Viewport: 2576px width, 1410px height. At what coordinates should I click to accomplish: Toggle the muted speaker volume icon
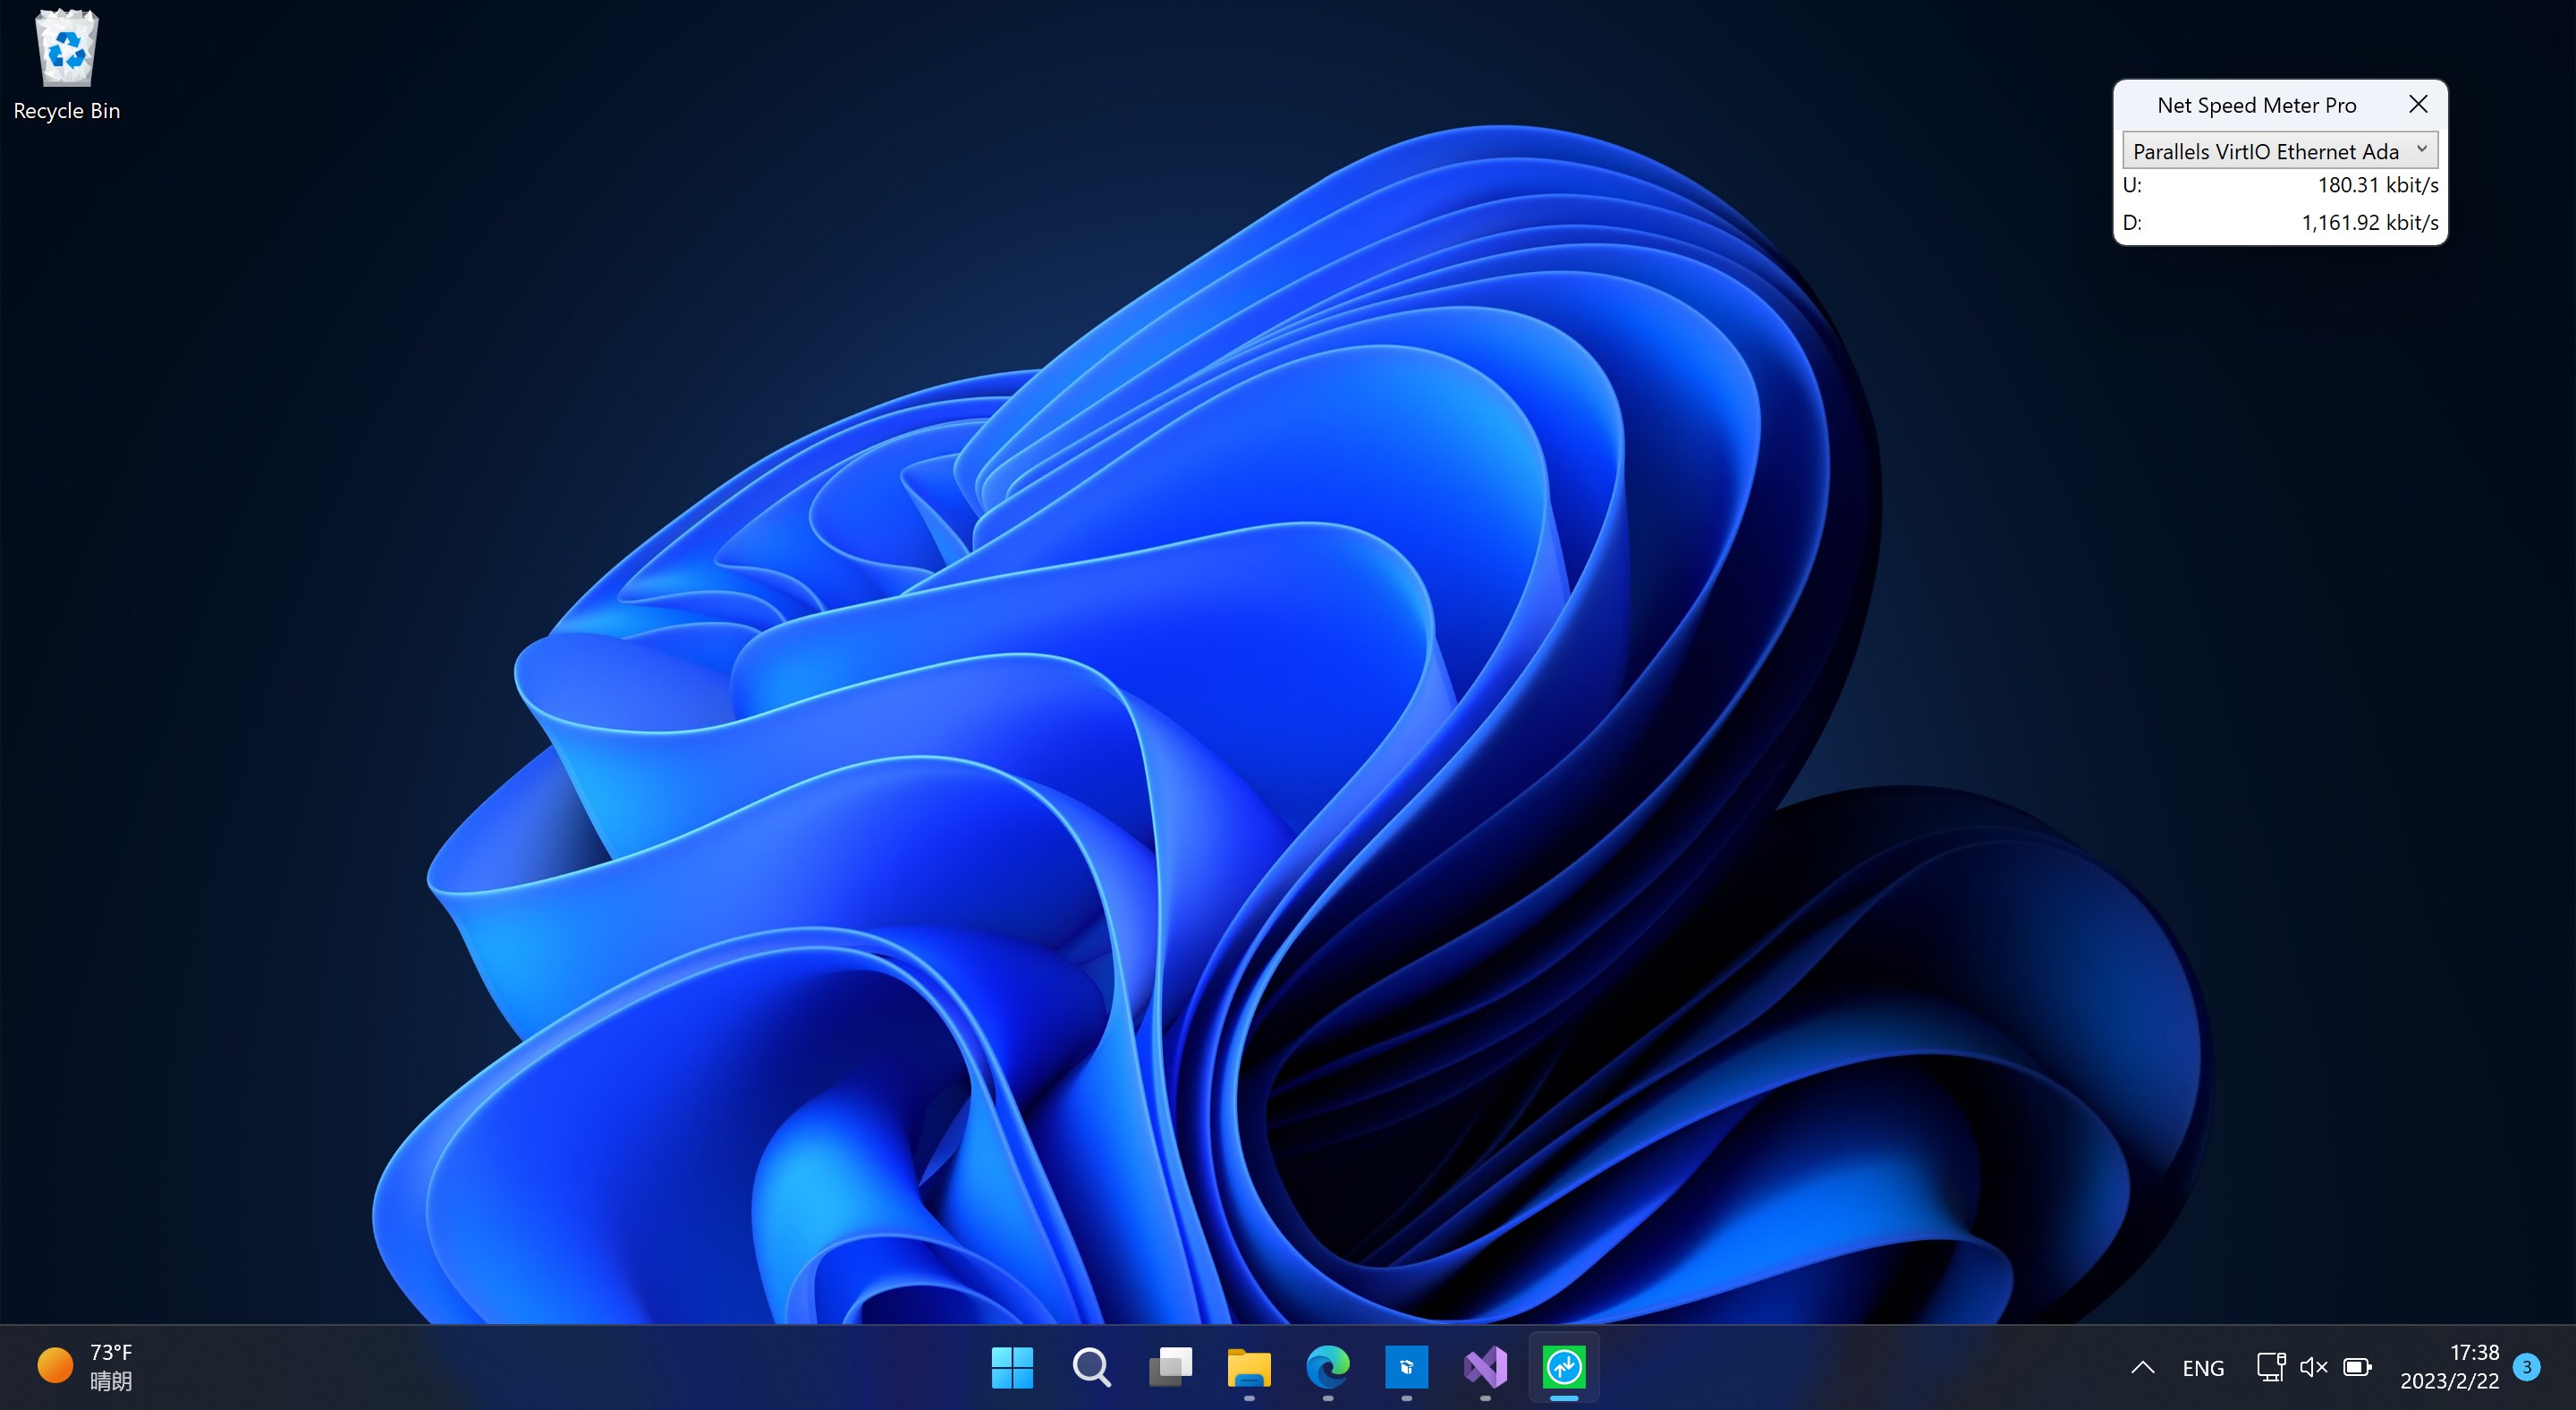coord(2313,1367)
